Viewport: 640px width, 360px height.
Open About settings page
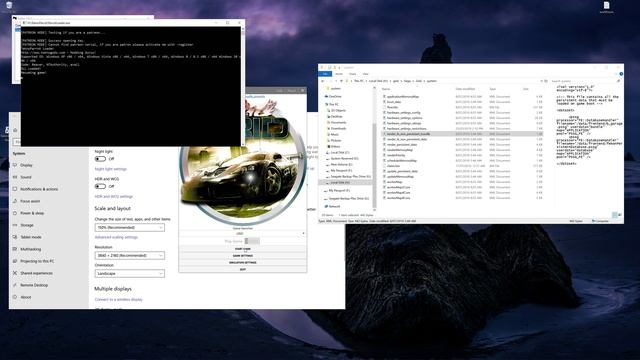(x=25, y=297)
